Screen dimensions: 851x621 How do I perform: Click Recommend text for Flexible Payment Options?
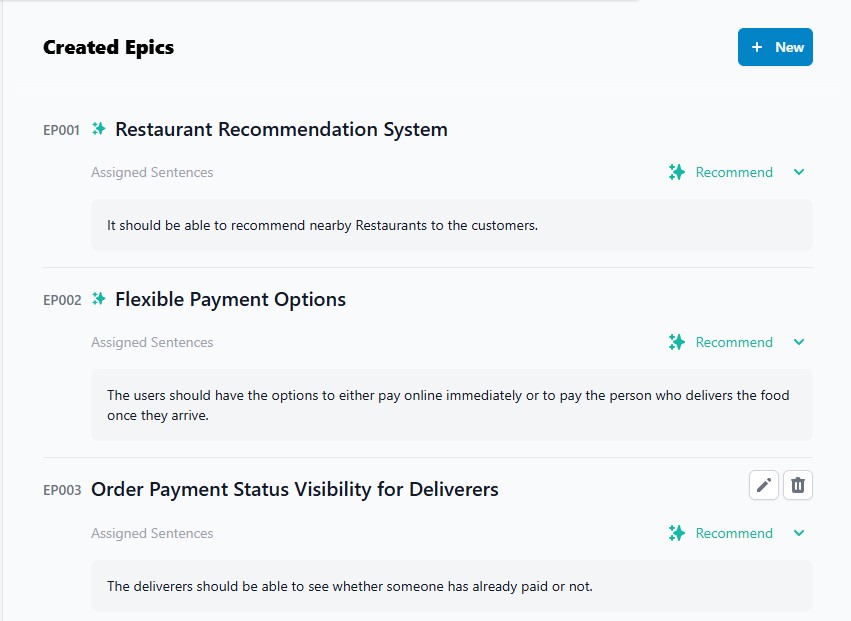click(734, 342)
